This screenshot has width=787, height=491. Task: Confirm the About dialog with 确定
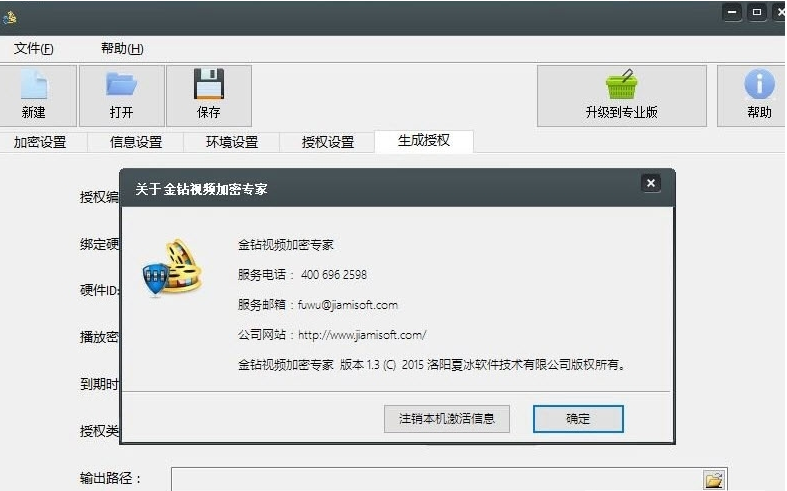click(x=578, y=419)
